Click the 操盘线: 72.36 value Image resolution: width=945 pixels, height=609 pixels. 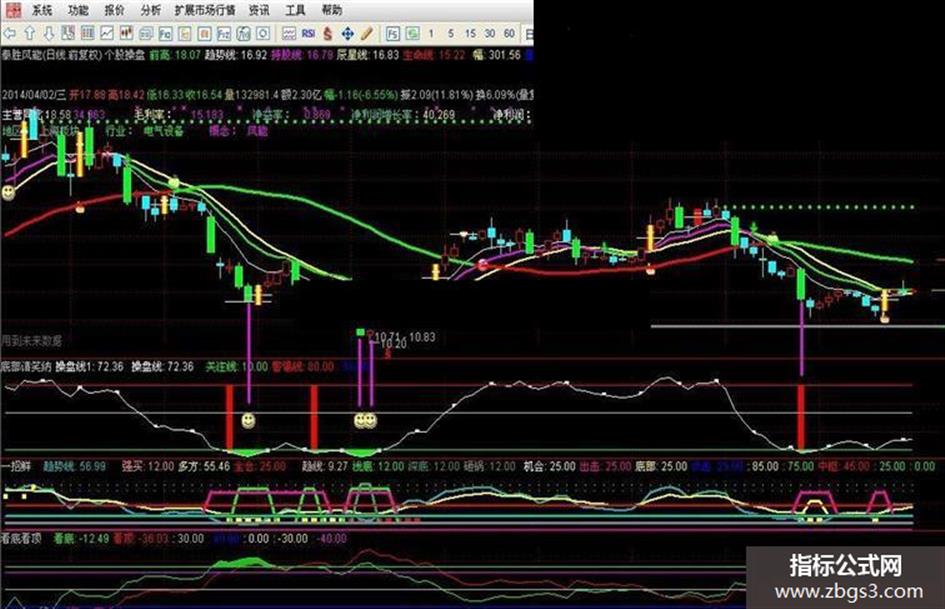point(163,367)
